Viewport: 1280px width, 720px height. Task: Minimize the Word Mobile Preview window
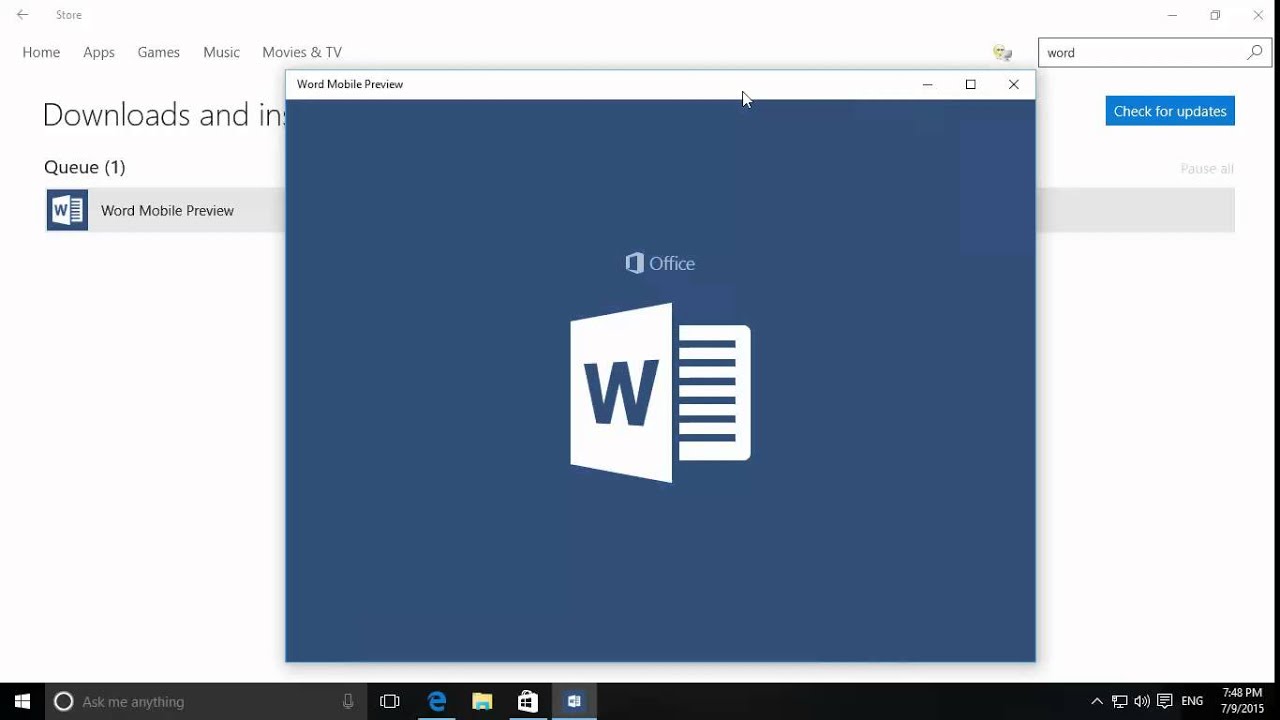[927, 84]
